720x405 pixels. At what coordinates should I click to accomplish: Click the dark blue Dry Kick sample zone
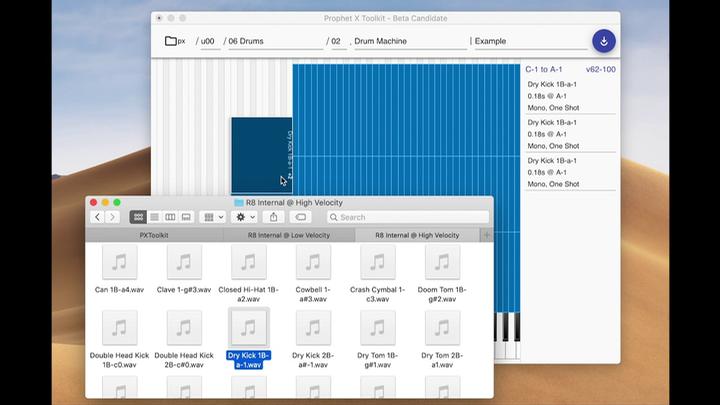pyautogui.click(x=262, y=155)
